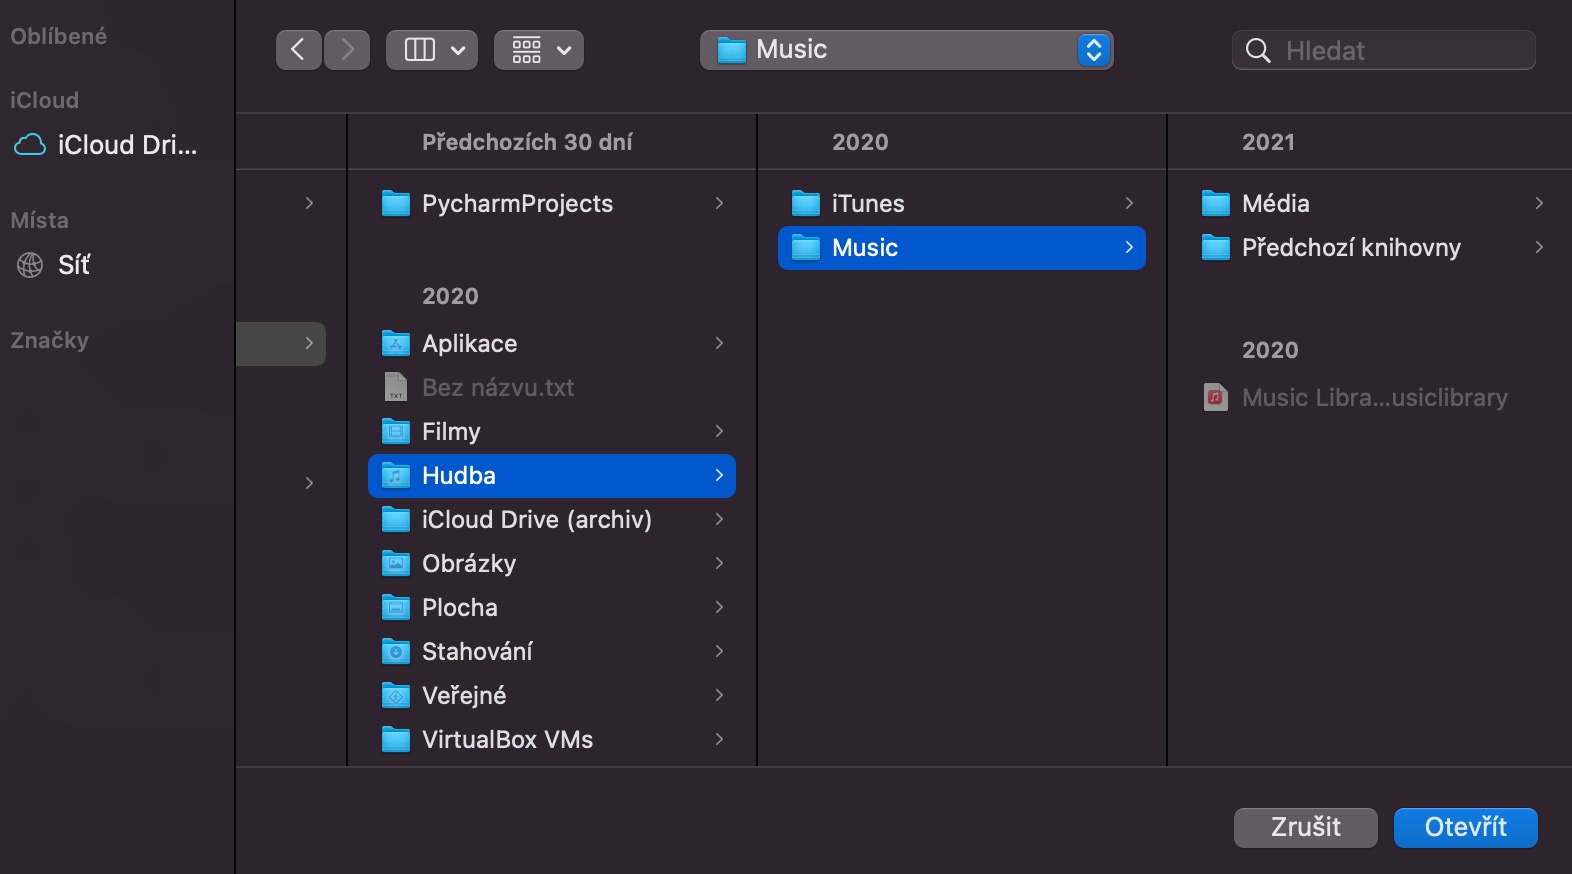Click the Stahování folder icon

point(396,652)
